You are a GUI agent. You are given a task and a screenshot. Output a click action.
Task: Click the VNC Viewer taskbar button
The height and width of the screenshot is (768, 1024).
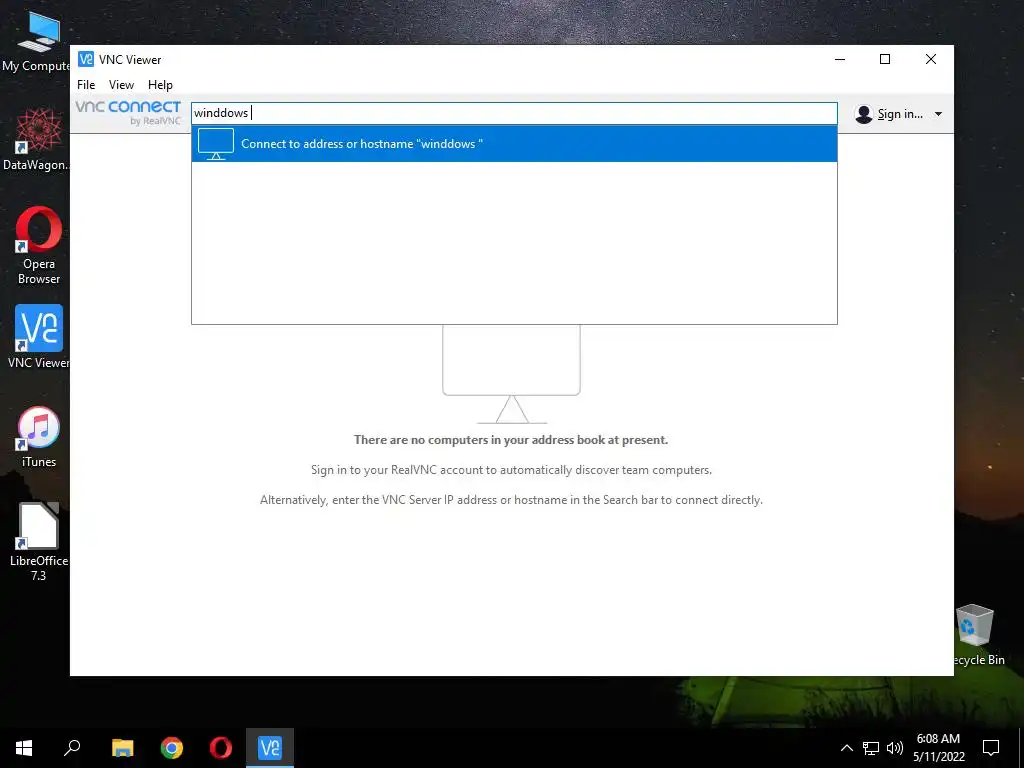click(x=270, y=748)
